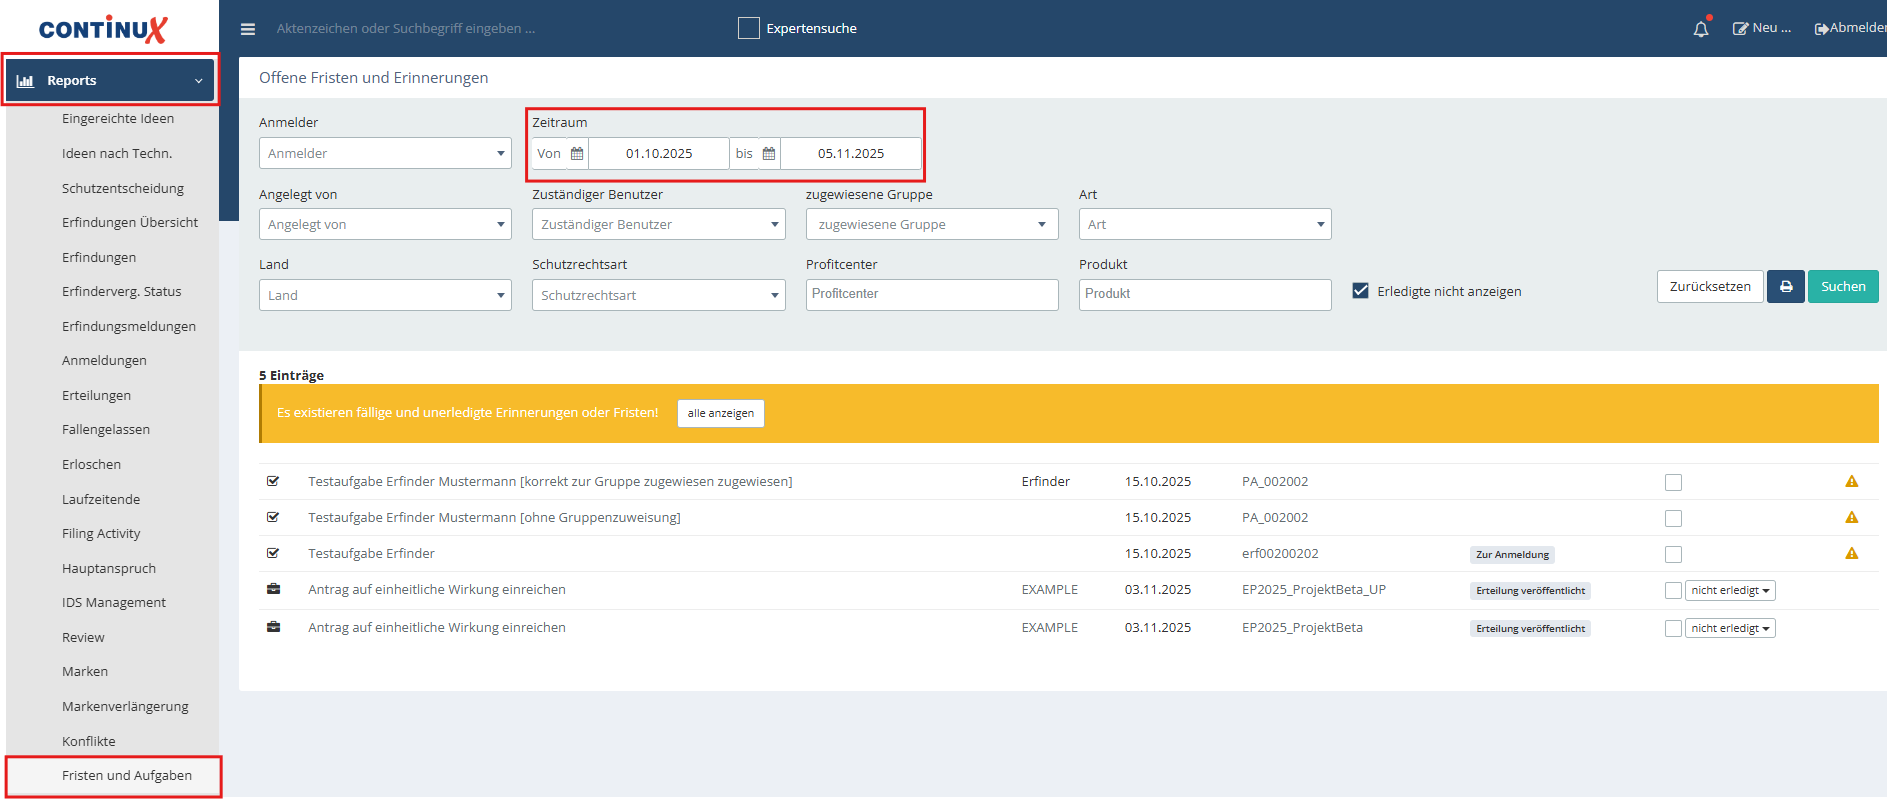Open the Anmelder dropdown
Image resolution: width=1887 pixels, height=799 pixels.
coord(385,154)
